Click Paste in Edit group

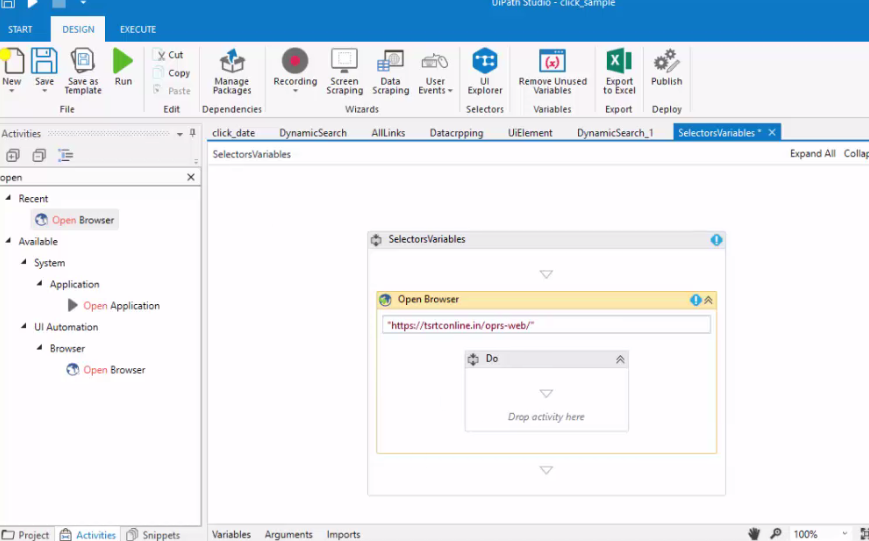point(171,91)
